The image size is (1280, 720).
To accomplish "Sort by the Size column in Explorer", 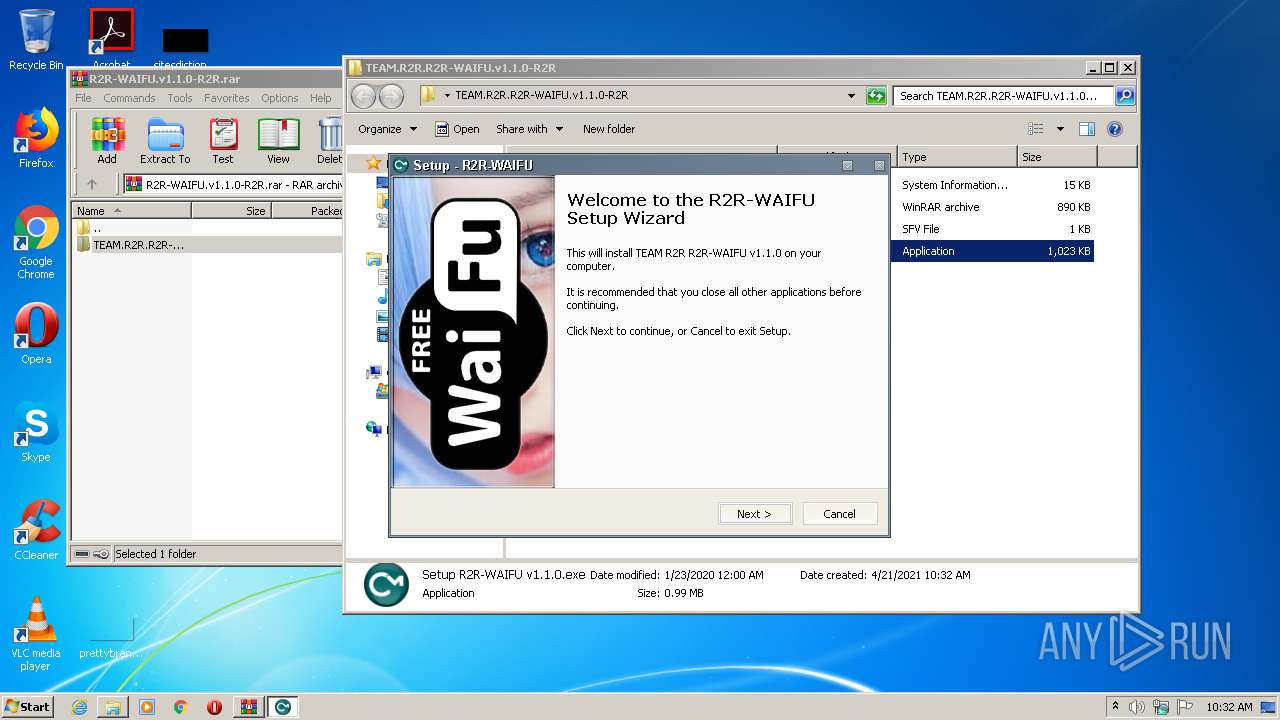I will (1057, 157).
